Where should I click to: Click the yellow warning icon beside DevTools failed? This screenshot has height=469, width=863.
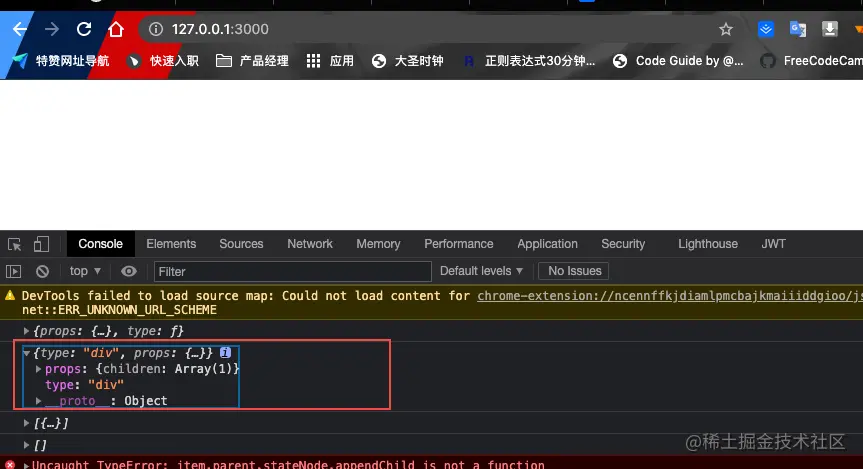coord(10,296)
